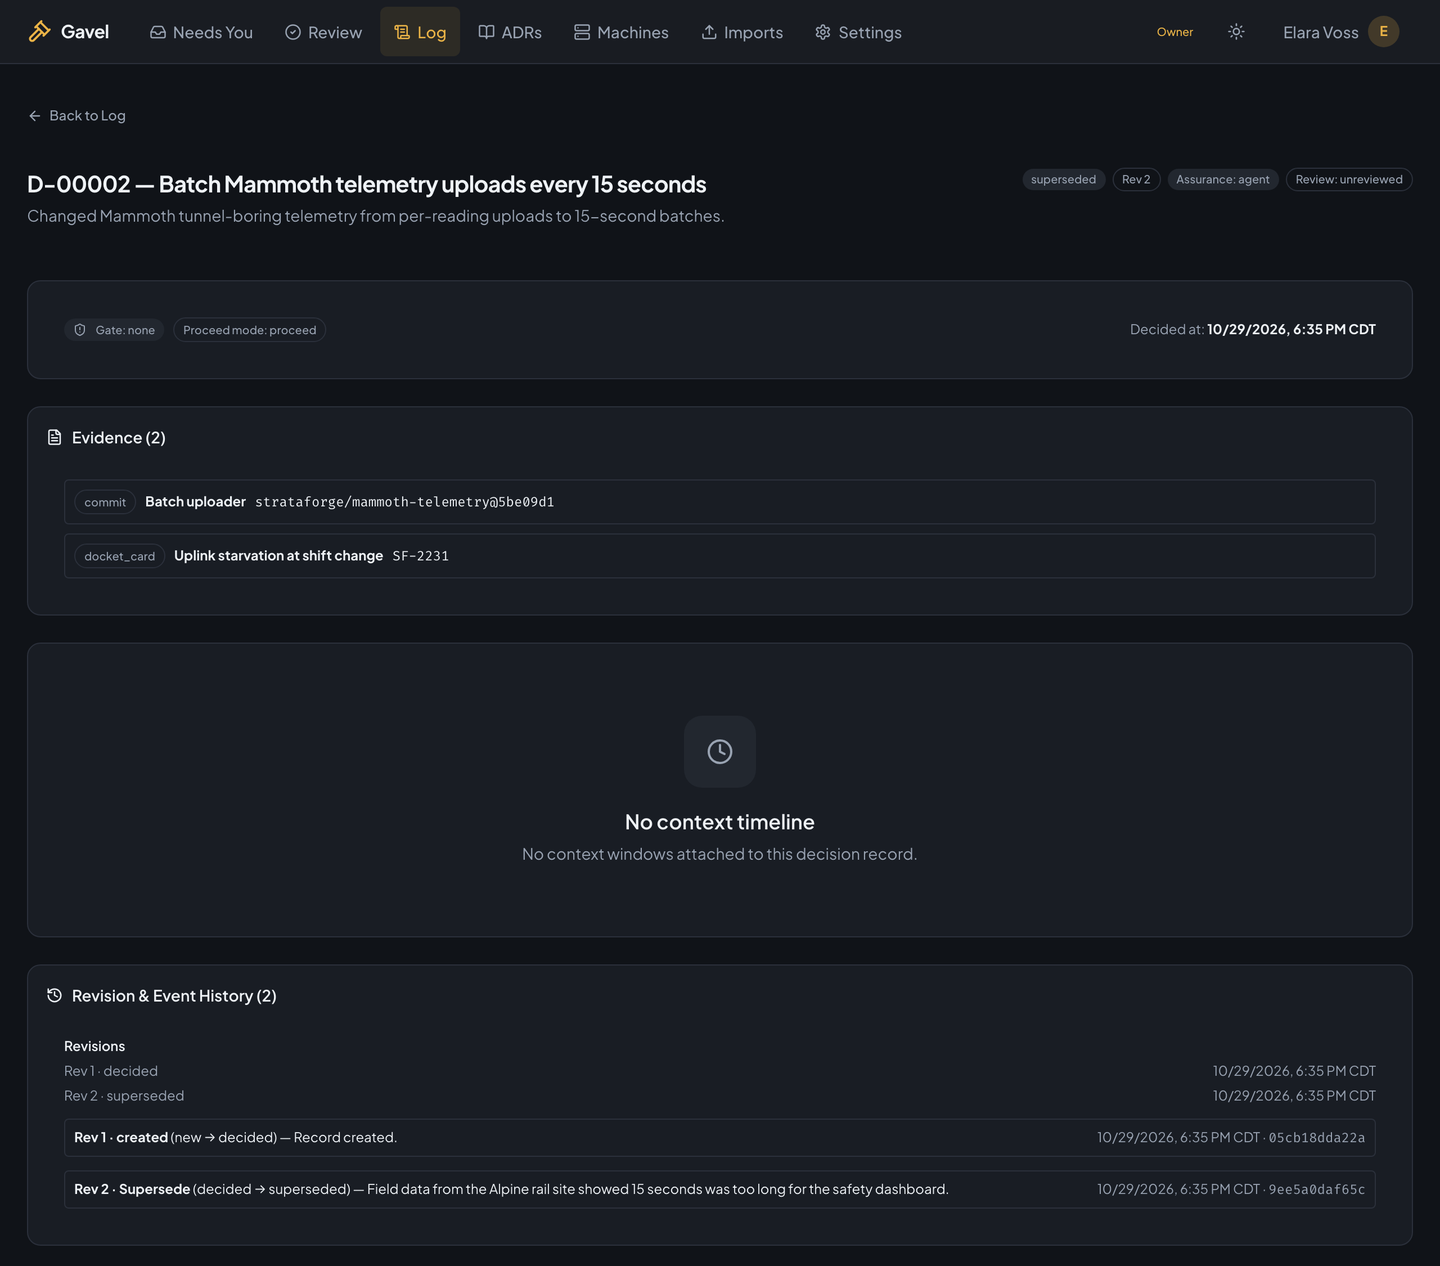Click the clock icon above No context timeline
1440x1266 pixels.
(720, 752)
